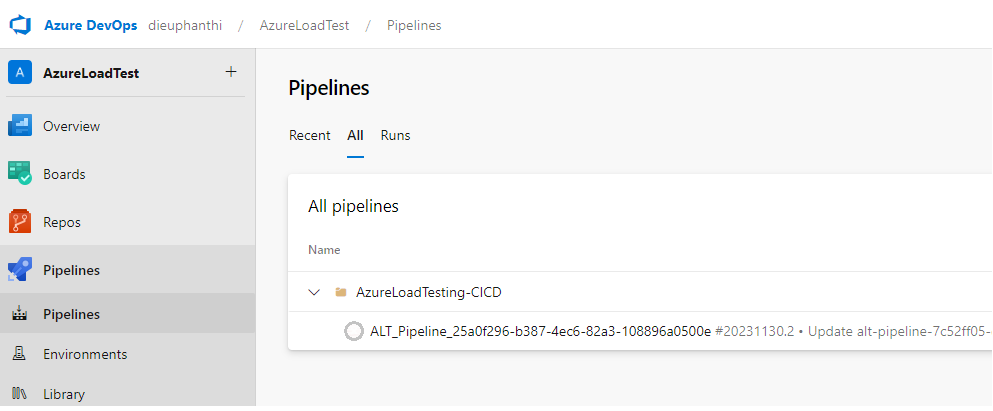The height and width of the screenshot is (411, 993).
Task: Click the AzureLoadTest project avatar icon
Action: pyautogui.click(x=20, y=73)
